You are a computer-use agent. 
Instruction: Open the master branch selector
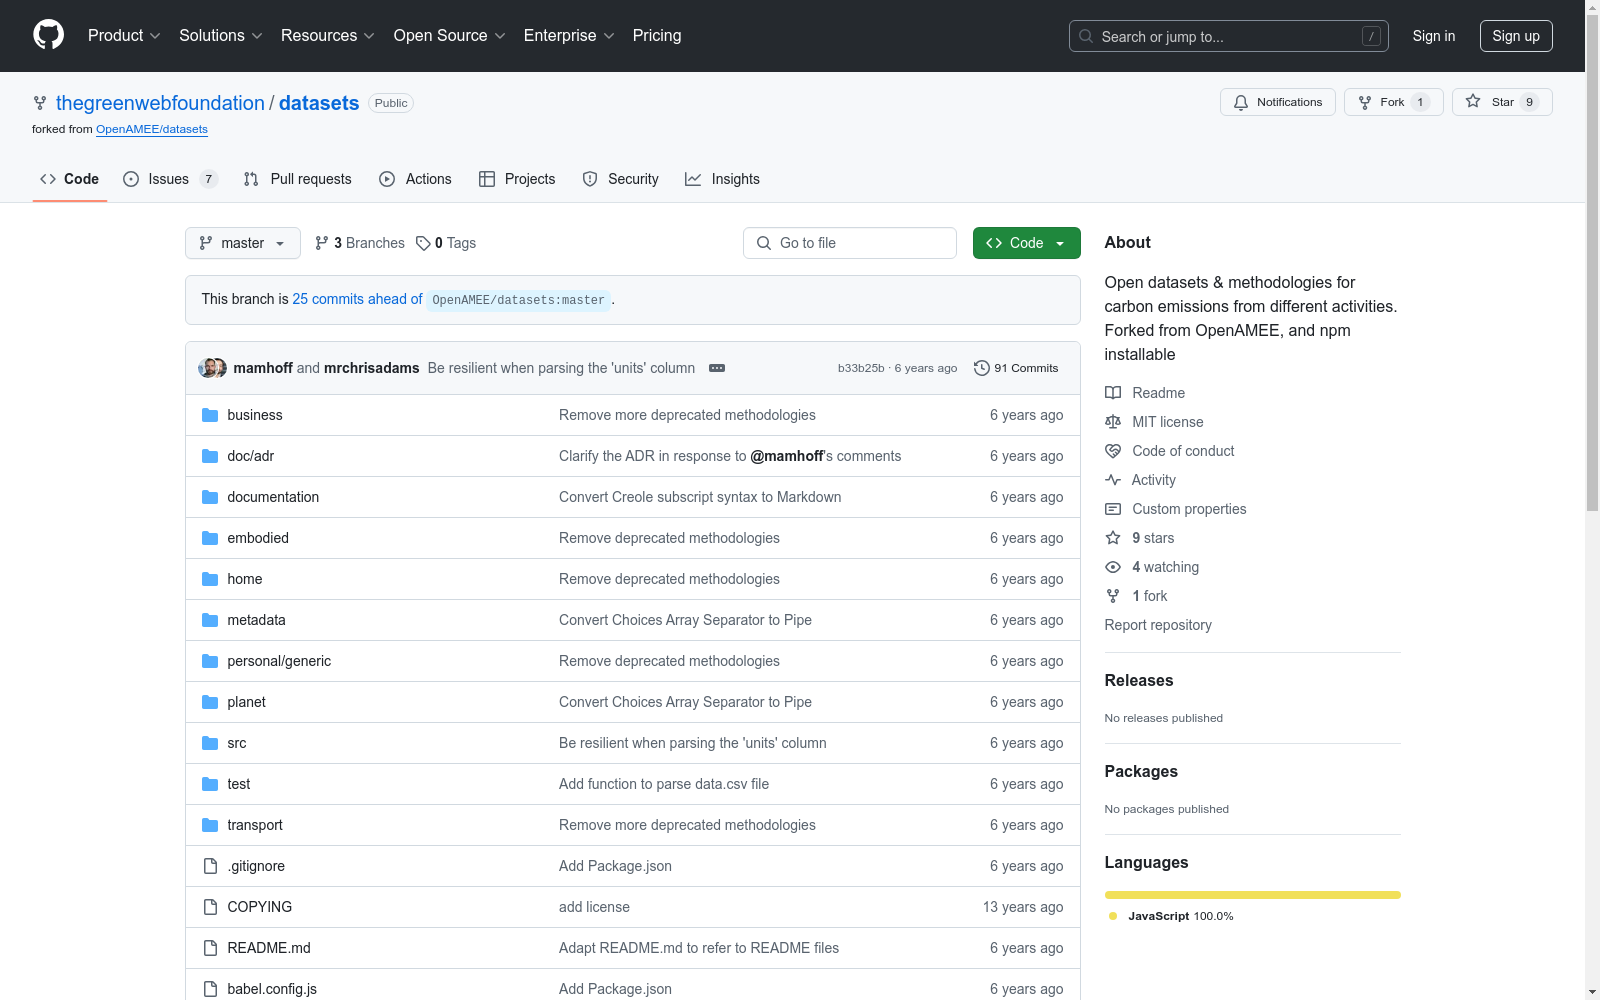(243, 243)
